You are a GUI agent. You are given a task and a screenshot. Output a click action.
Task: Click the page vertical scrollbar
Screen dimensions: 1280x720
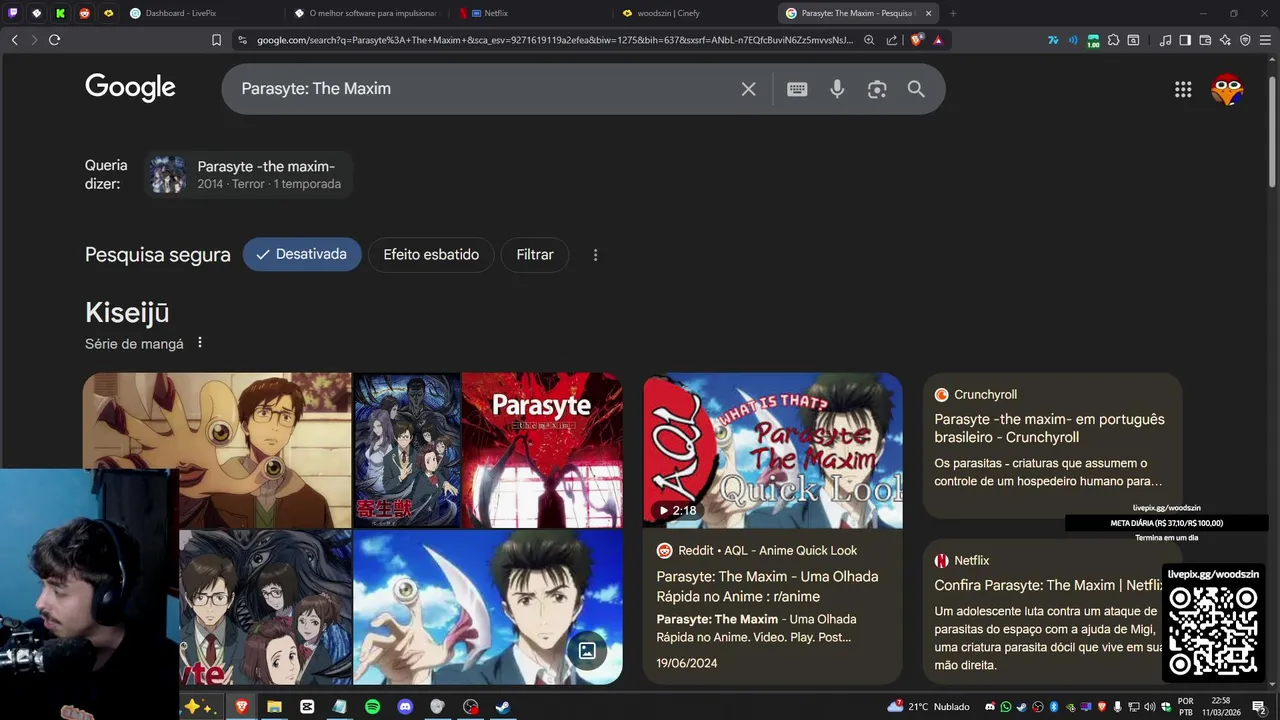click(x=1272, y=130)
